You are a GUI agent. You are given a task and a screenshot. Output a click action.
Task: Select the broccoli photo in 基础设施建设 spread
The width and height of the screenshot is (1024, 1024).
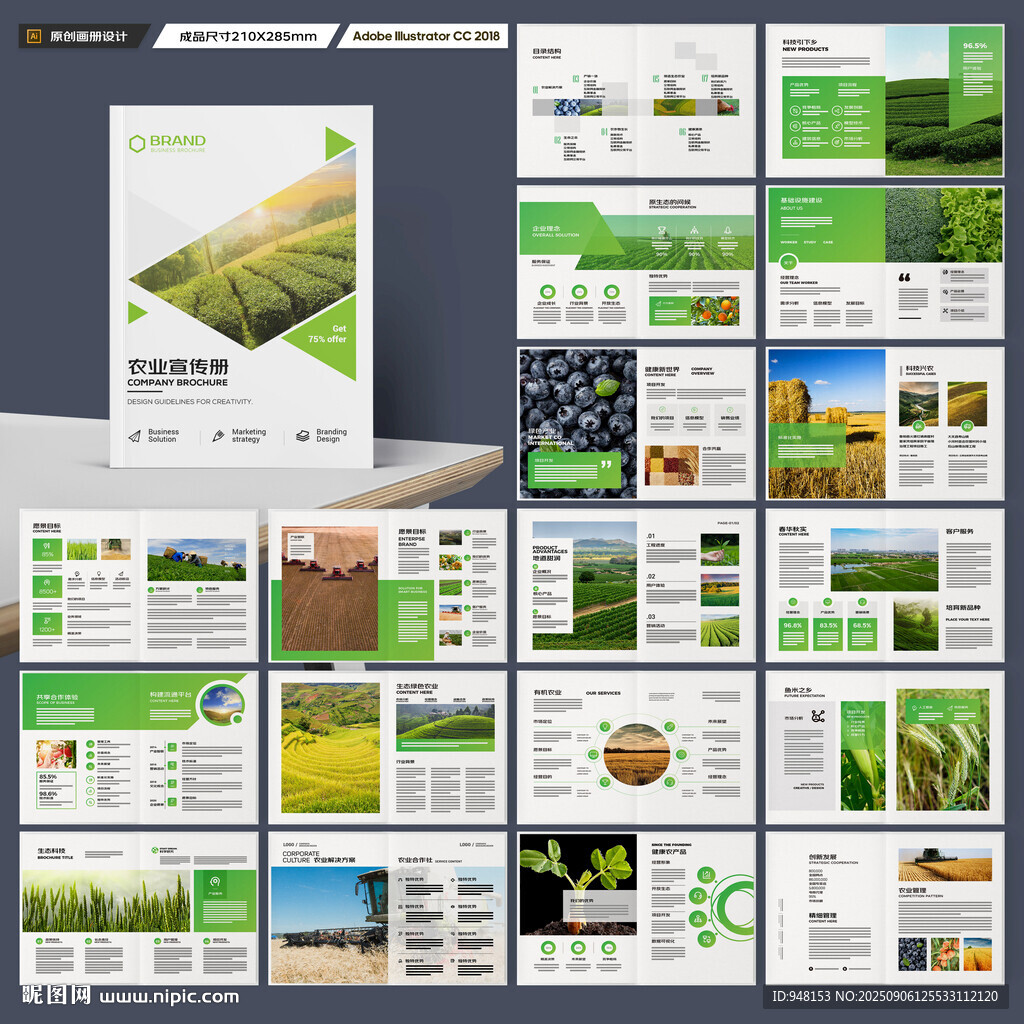tap(914, 225)
